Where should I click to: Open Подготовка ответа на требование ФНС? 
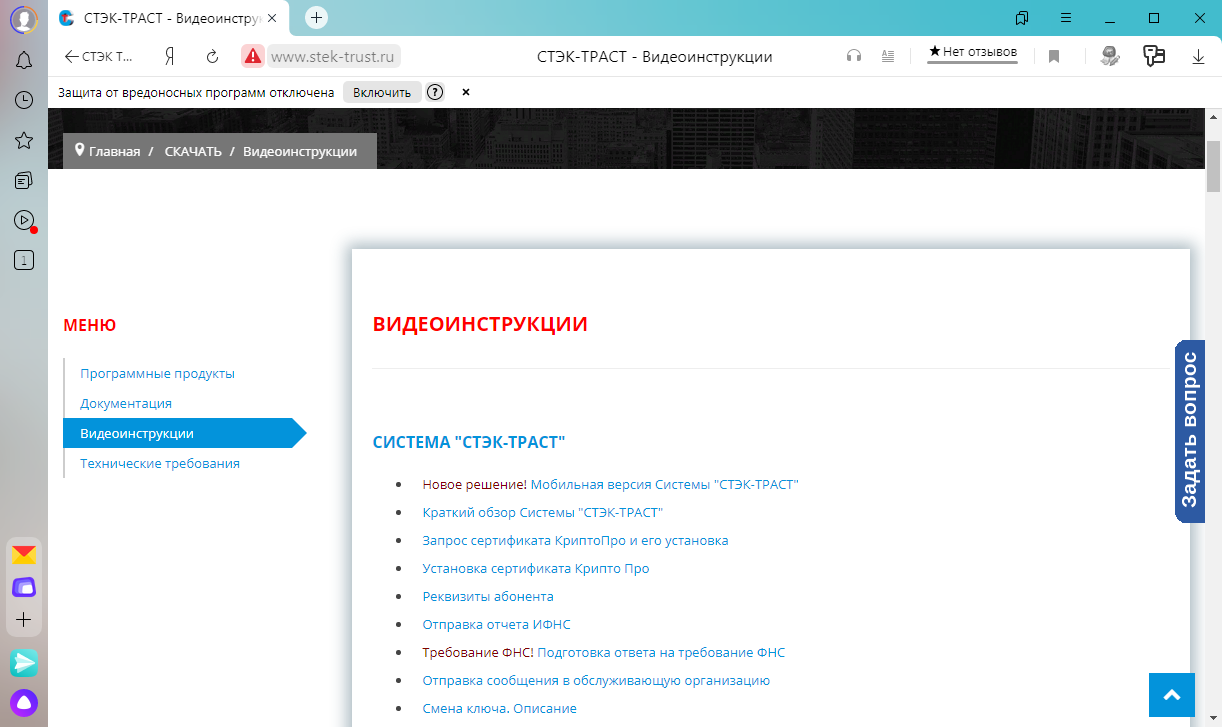tap(661, 652)
